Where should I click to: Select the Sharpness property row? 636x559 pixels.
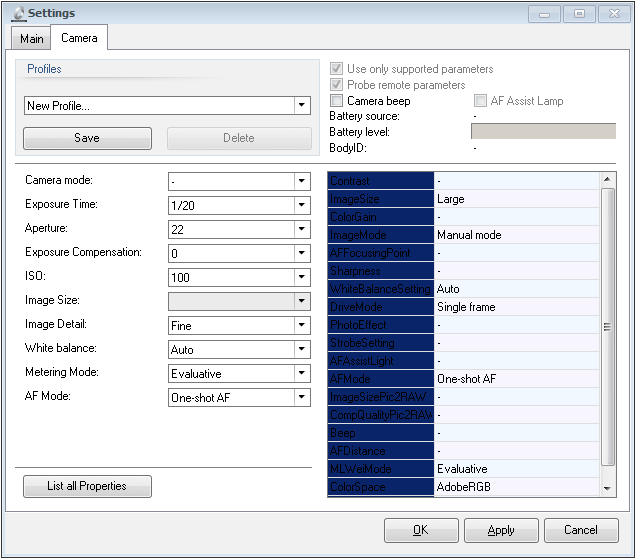coord(463,271)
